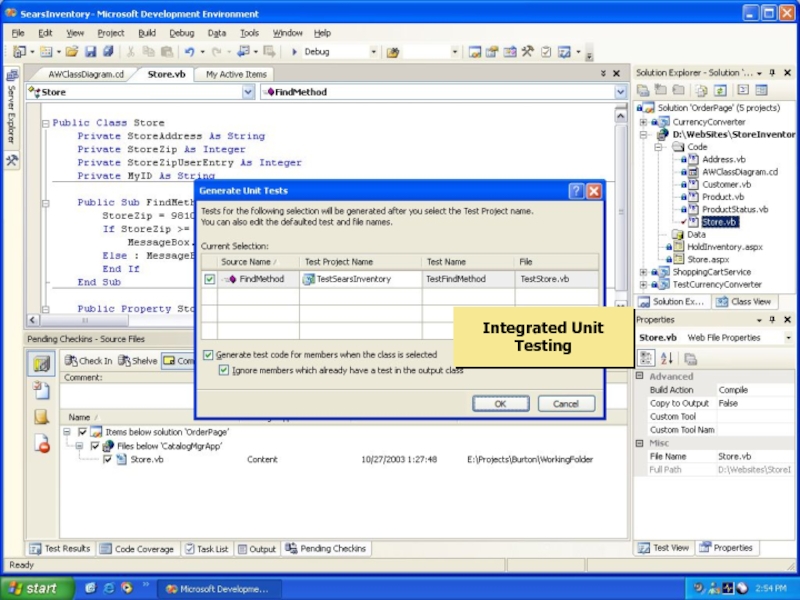Click the Undo icon in the toolbar

189,52
